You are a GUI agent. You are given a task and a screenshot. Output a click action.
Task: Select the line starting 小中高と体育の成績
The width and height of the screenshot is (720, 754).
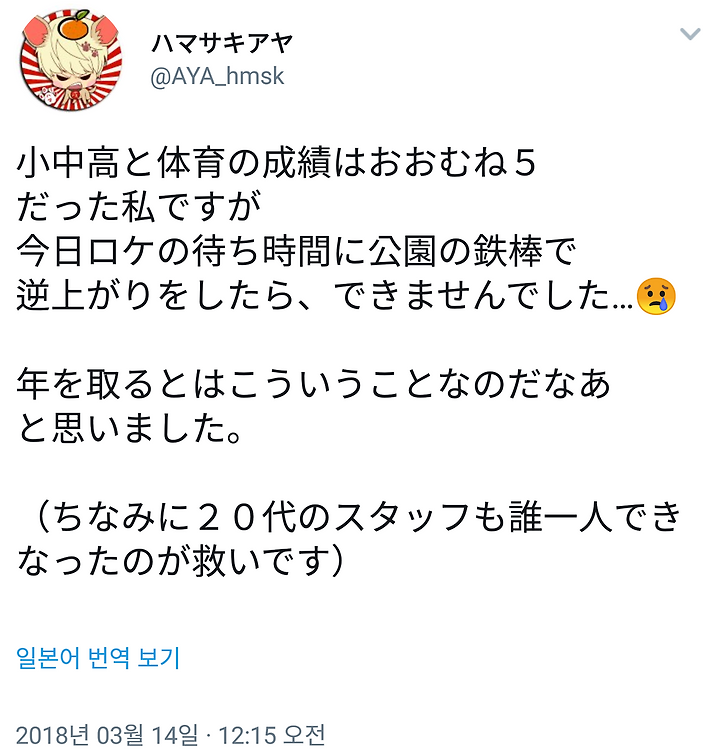click(x=276, y=163)
